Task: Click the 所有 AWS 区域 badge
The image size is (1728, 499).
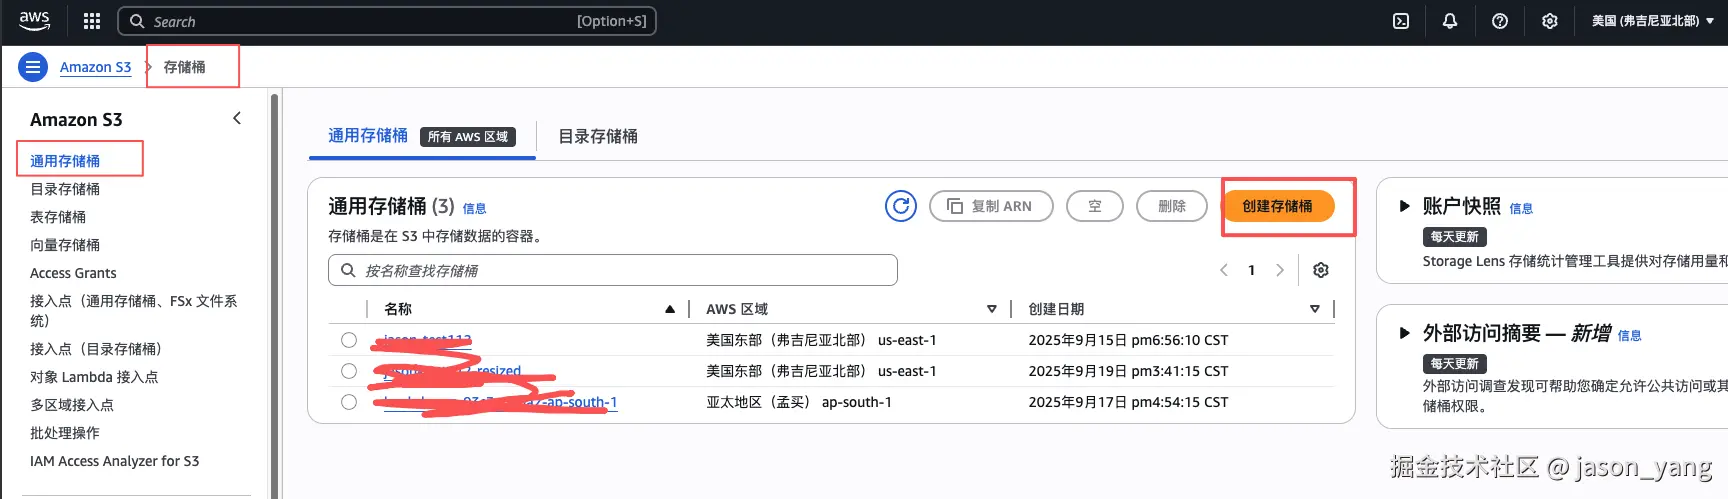Action: coord(468,137)
